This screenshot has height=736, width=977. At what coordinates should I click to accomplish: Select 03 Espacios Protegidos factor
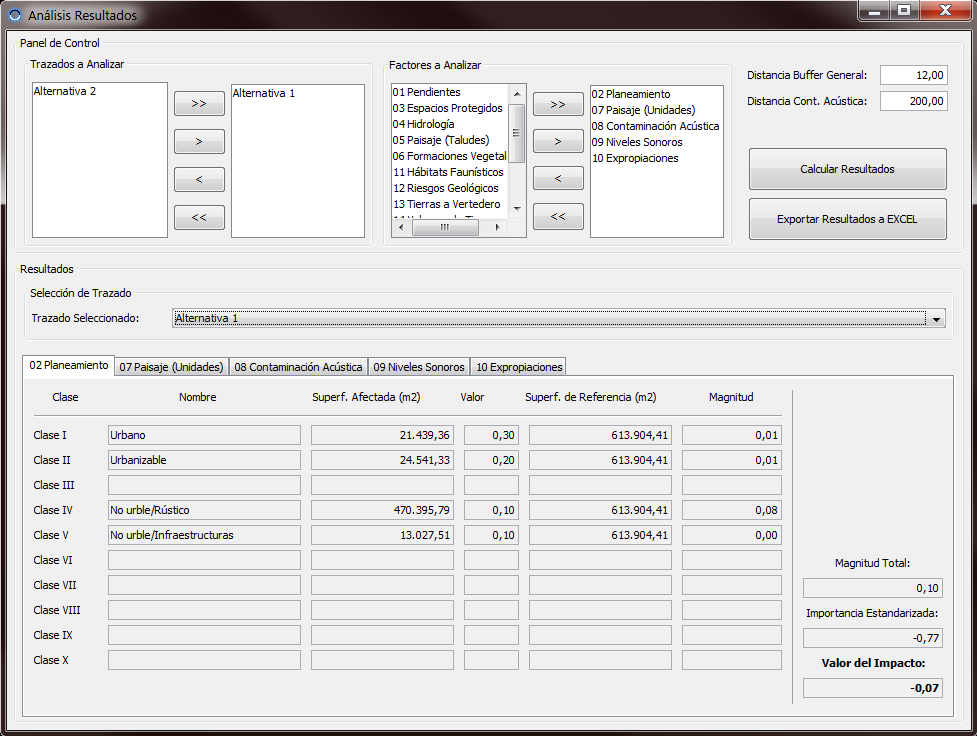pos(447,108)
